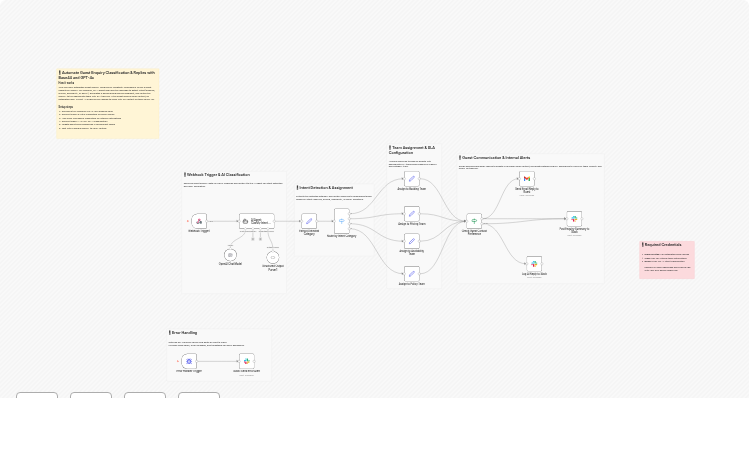Click the Log AI Reply to Slack node
This screenshot has width=749, height=450.
(x=534, y=263)
